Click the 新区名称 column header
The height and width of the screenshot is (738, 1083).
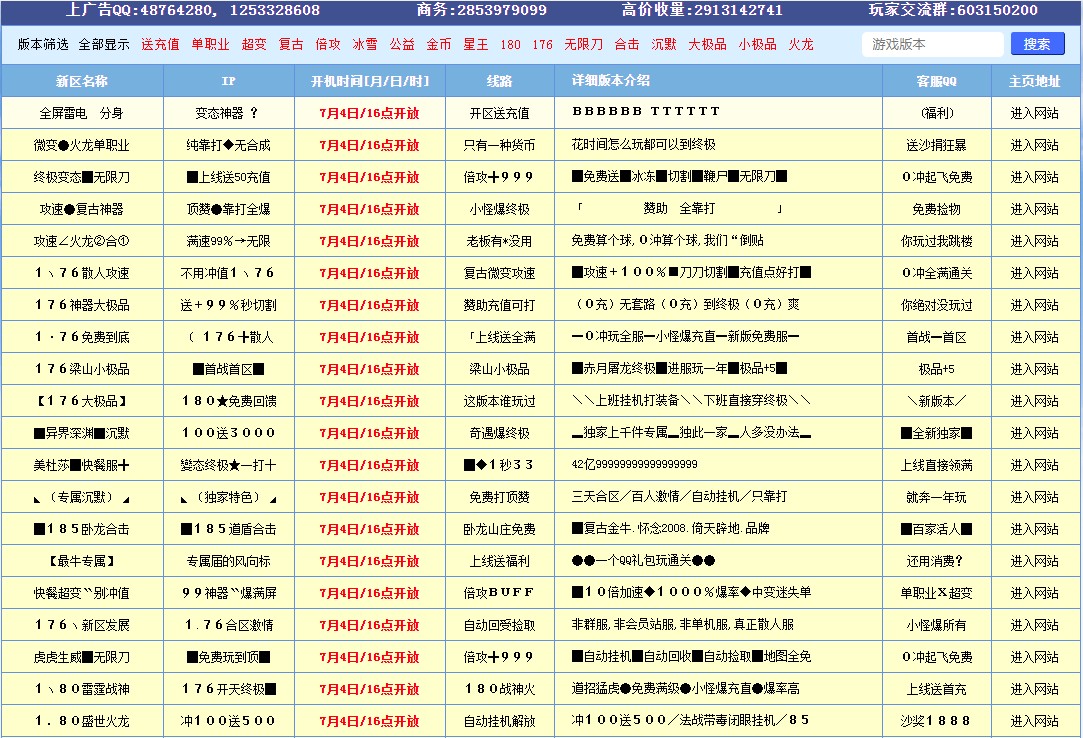pos(82,81)
